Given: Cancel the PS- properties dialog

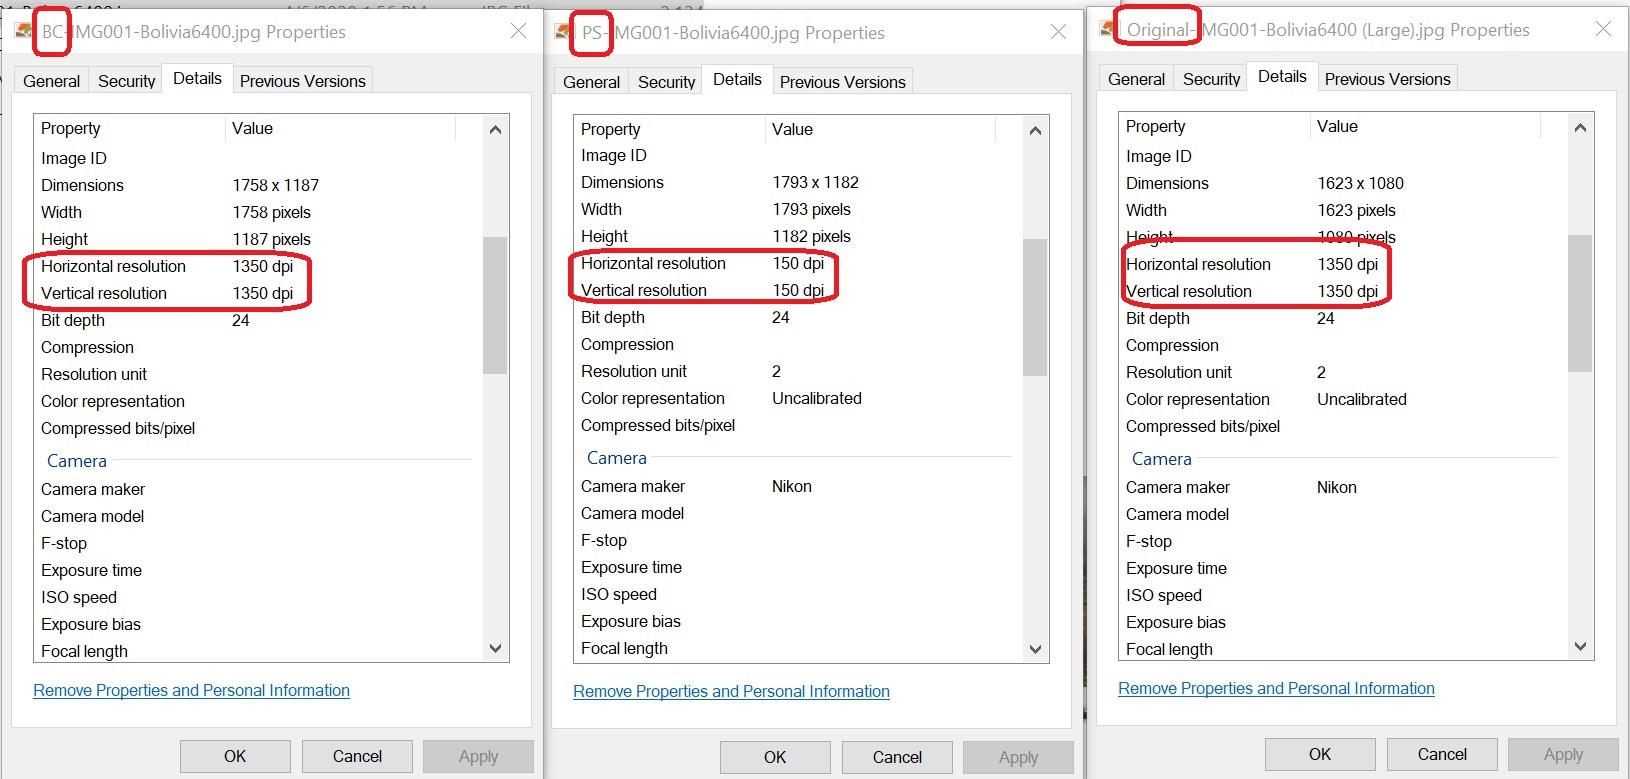Looking at the screenshot, I should coord(897,757).
